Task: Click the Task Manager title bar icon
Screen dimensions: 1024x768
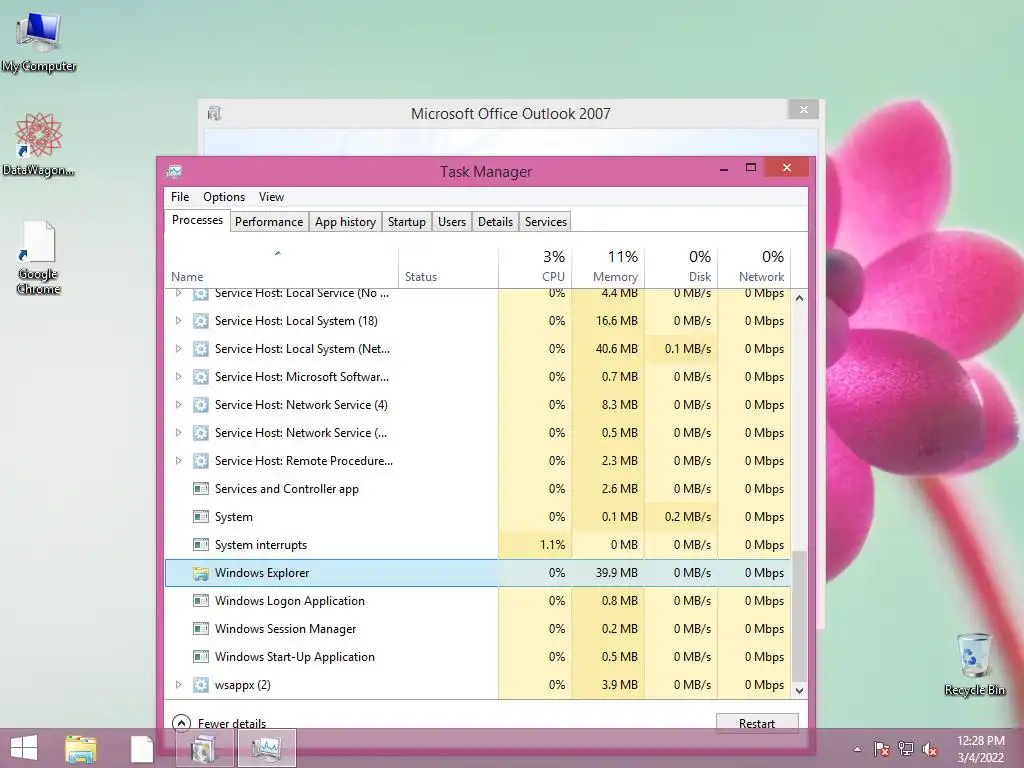Action: 174,172
